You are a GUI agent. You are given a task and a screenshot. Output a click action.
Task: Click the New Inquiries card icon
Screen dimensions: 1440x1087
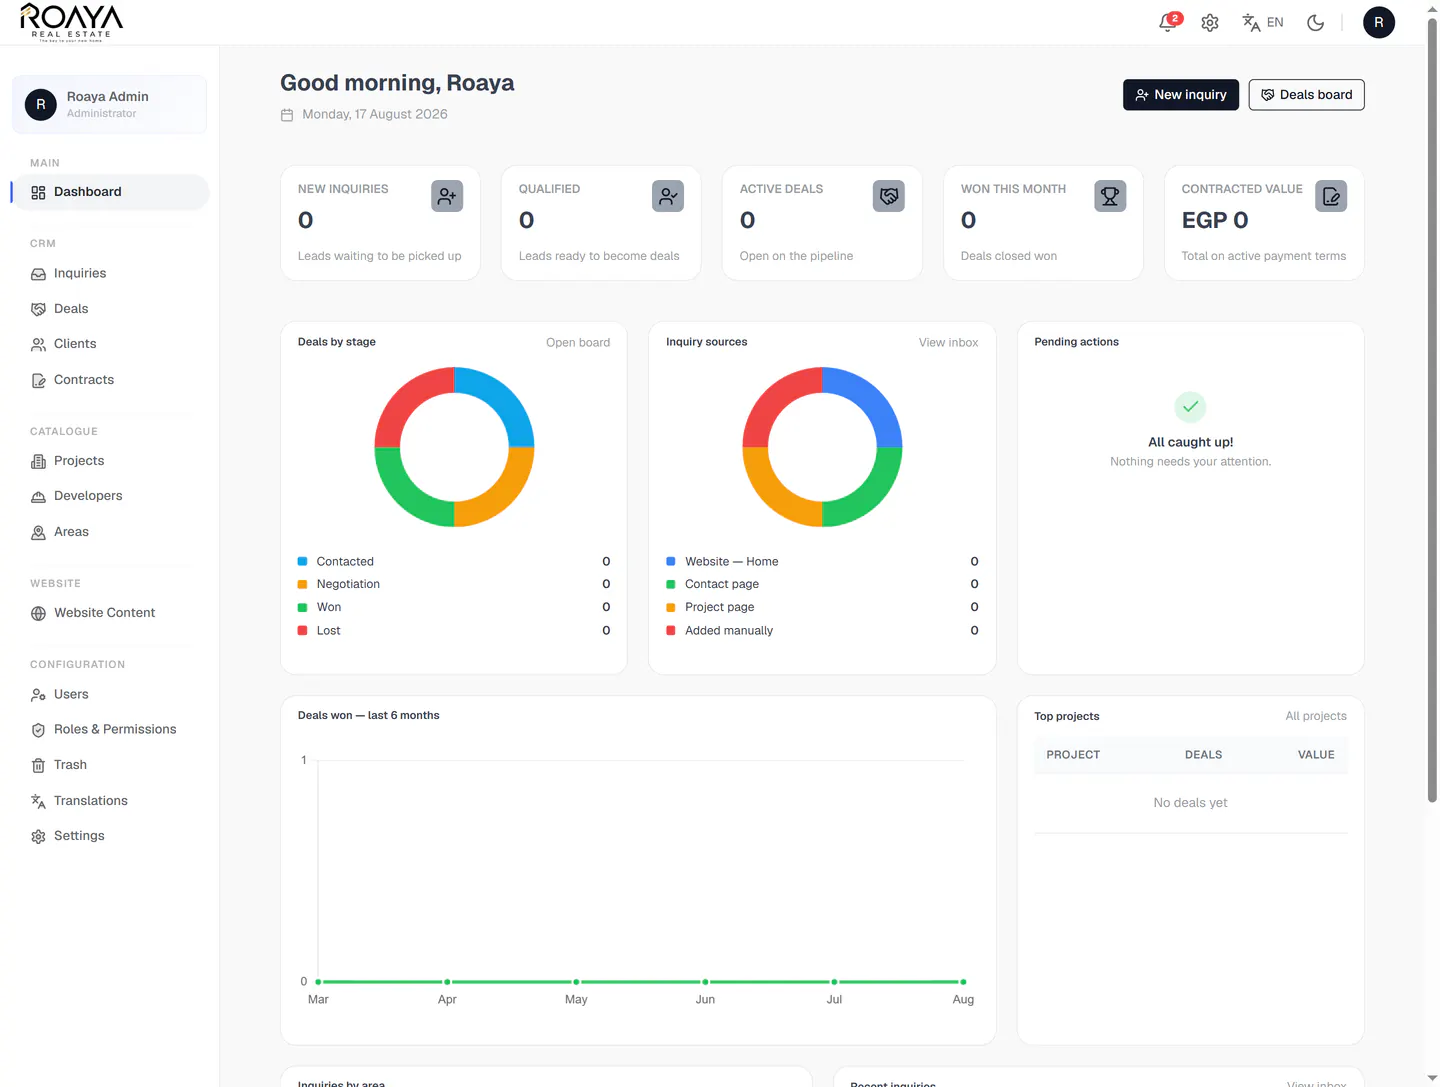[x=447, y=196]
